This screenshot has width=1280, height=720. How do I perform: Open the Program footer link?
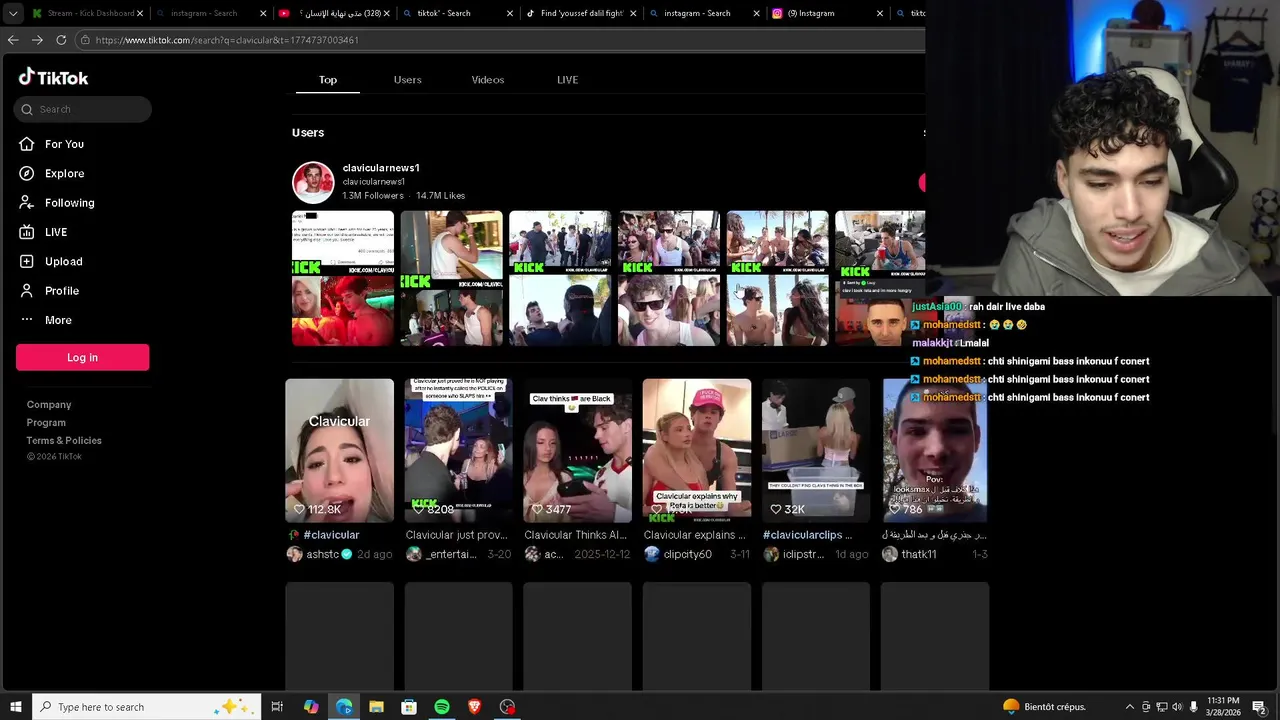click(x=46, y=423)
